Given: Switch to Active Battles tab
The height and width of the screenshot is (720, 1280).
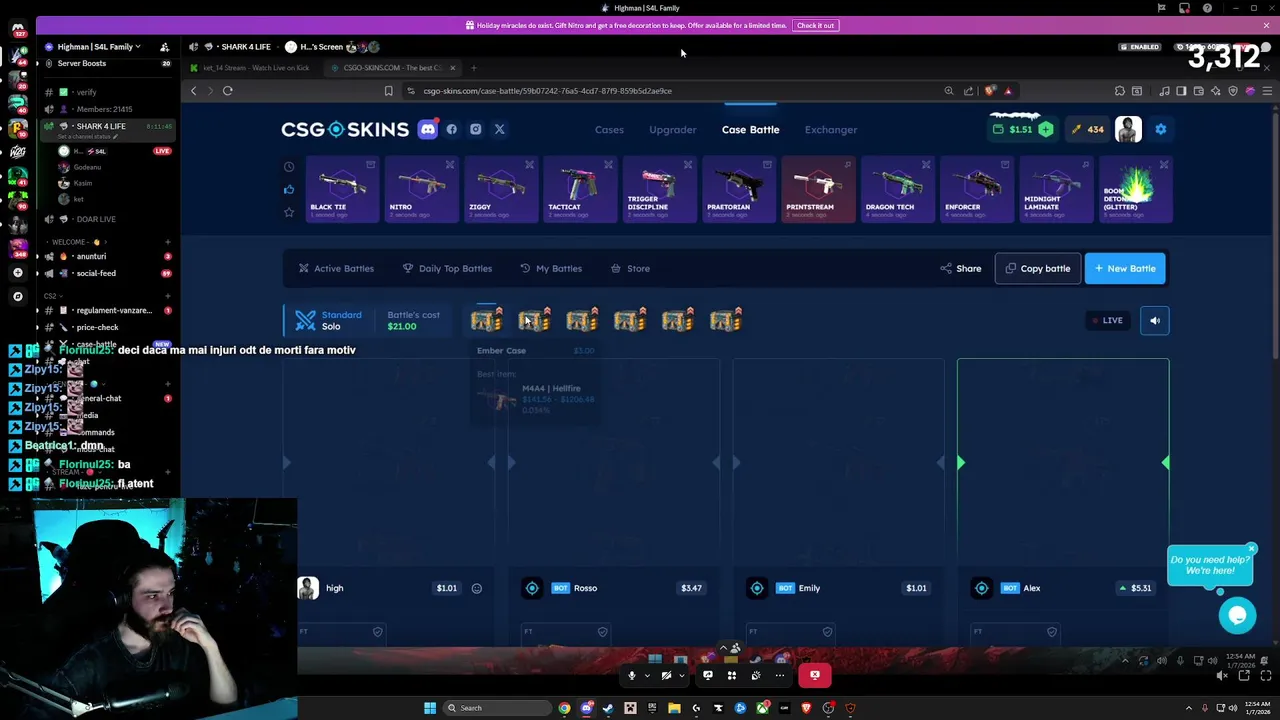Looking at the screenshot, I should tap(336, 268).
